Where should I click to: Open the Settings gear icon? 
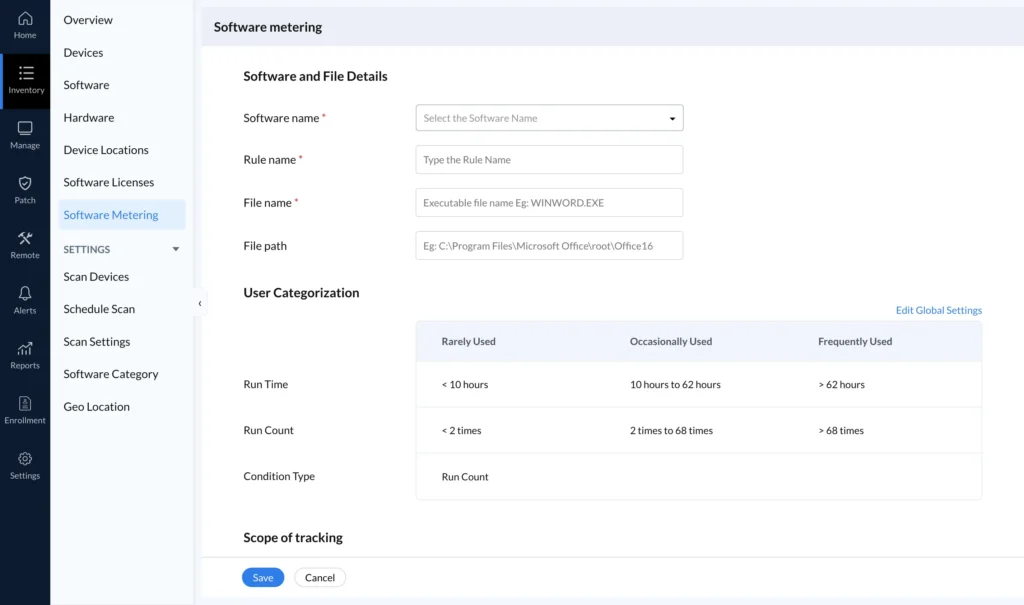click(x=25, y=459)
